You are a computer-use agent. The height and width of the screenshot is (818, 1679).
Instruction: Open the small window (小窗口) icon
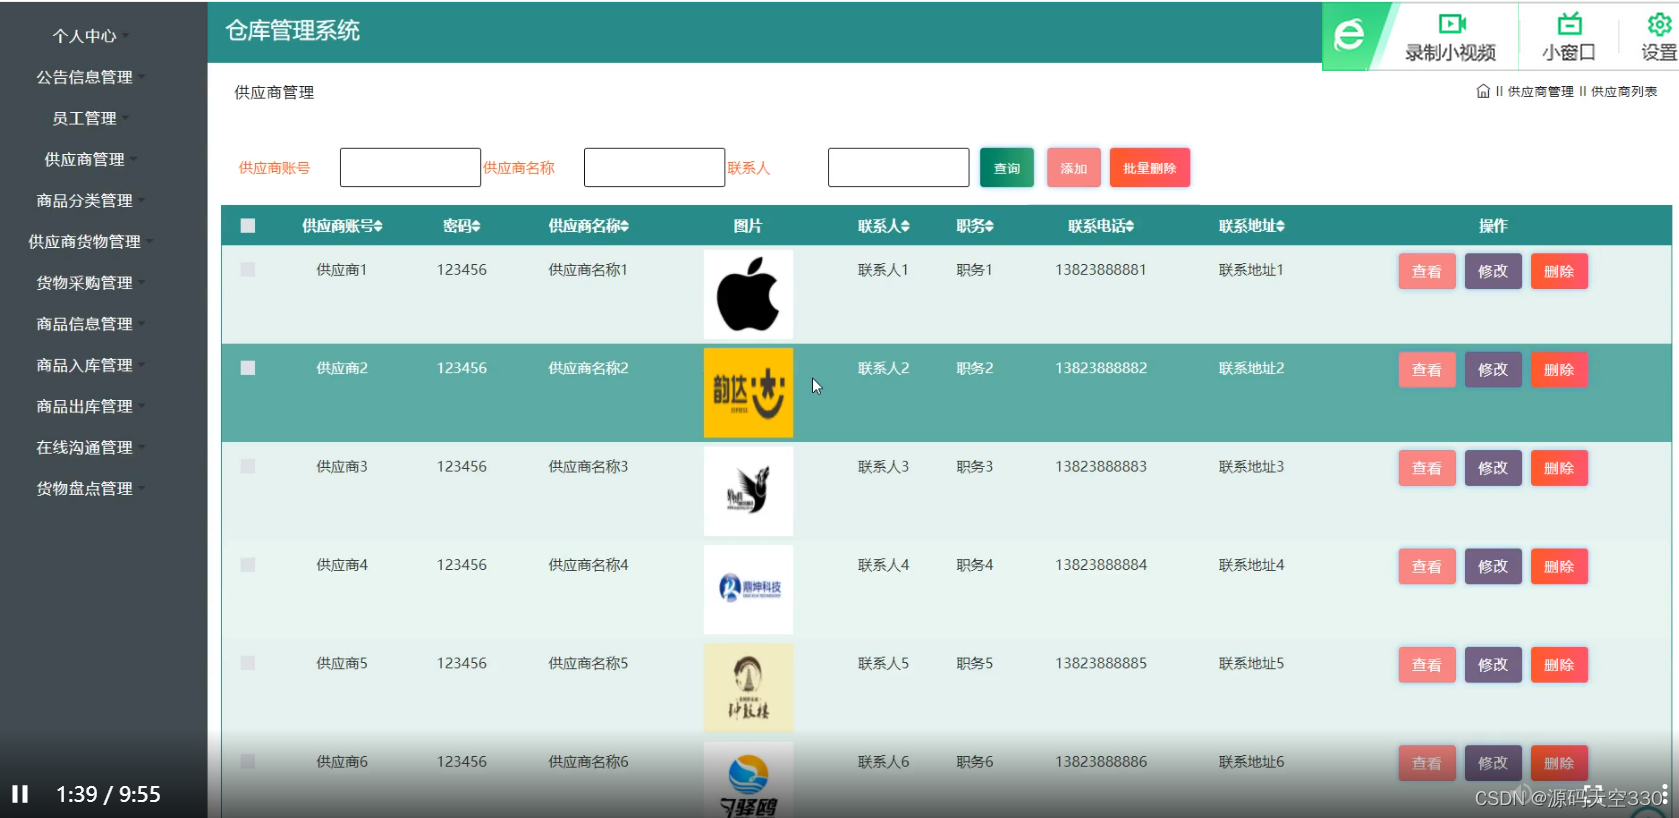point(1568,24)
